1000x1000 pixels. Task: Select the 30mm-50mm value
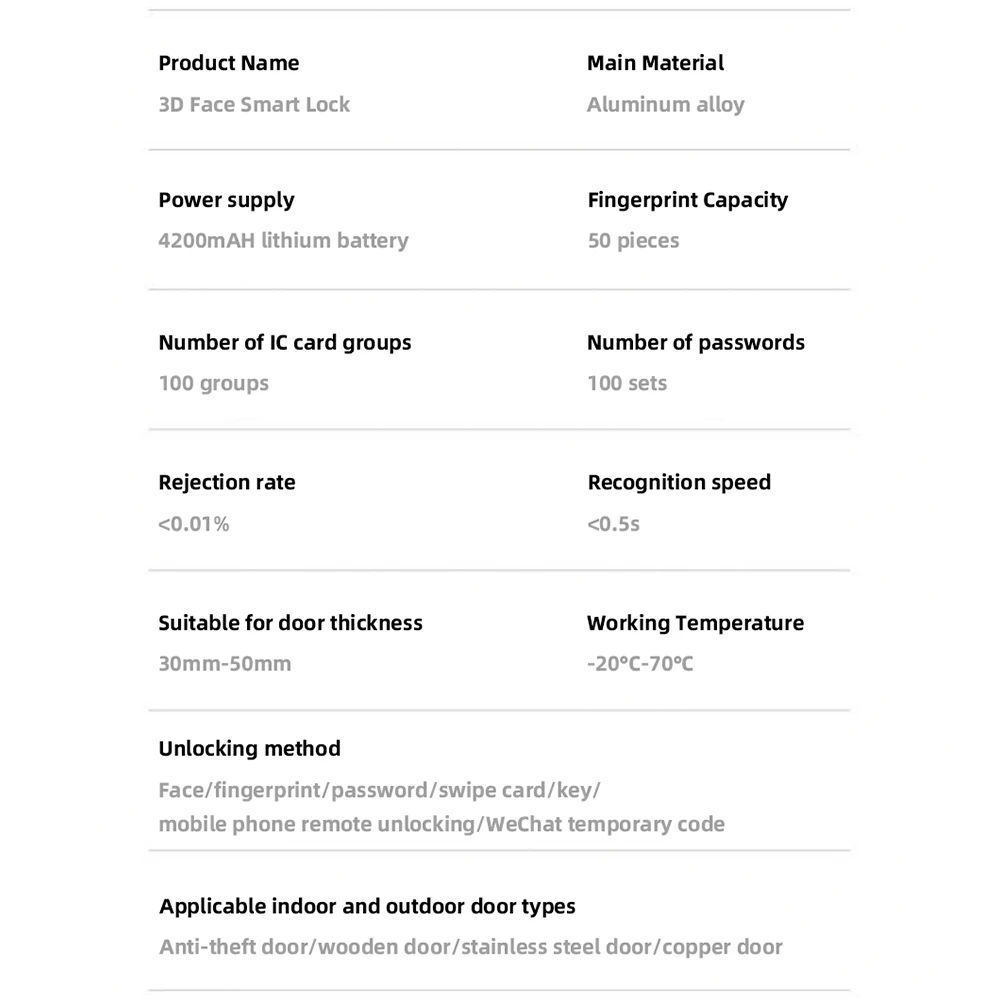click(x=224, y=664)
